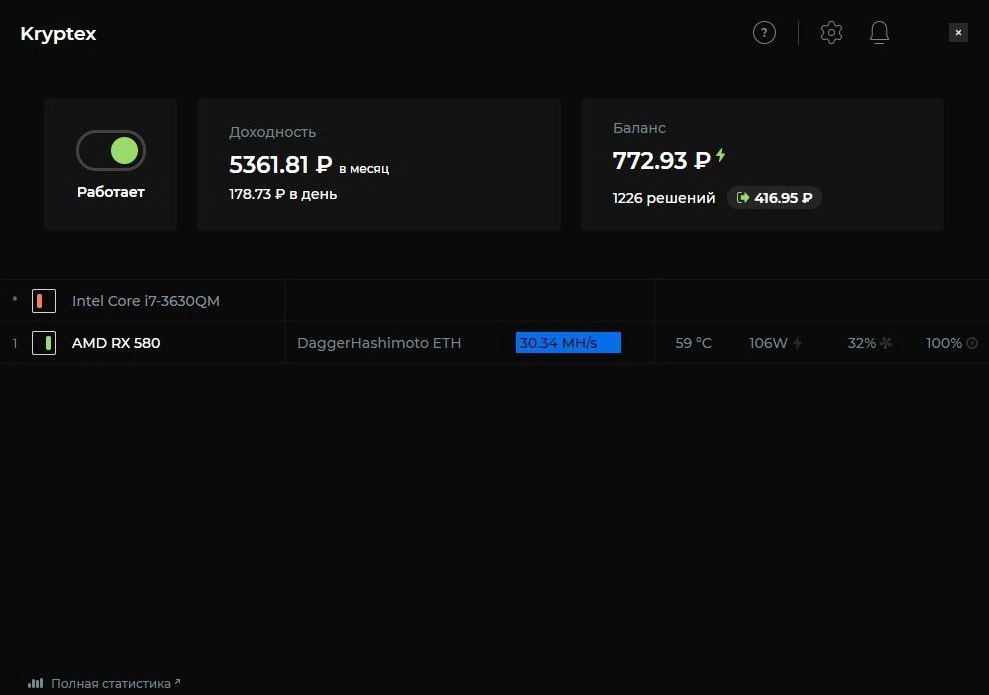Image resolution: width=989 pixels, height=695 pixels.
Task: Show notifications with the bell icon
Action: coord(879,32)
